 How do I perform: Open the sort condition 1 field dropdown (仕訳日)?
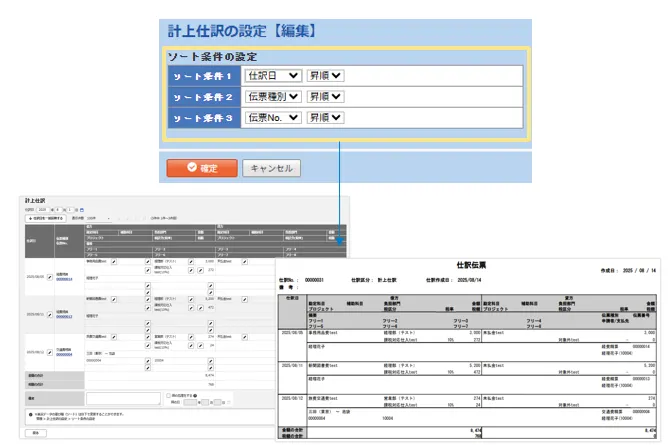pyautogui.click(x=273, y=75)
